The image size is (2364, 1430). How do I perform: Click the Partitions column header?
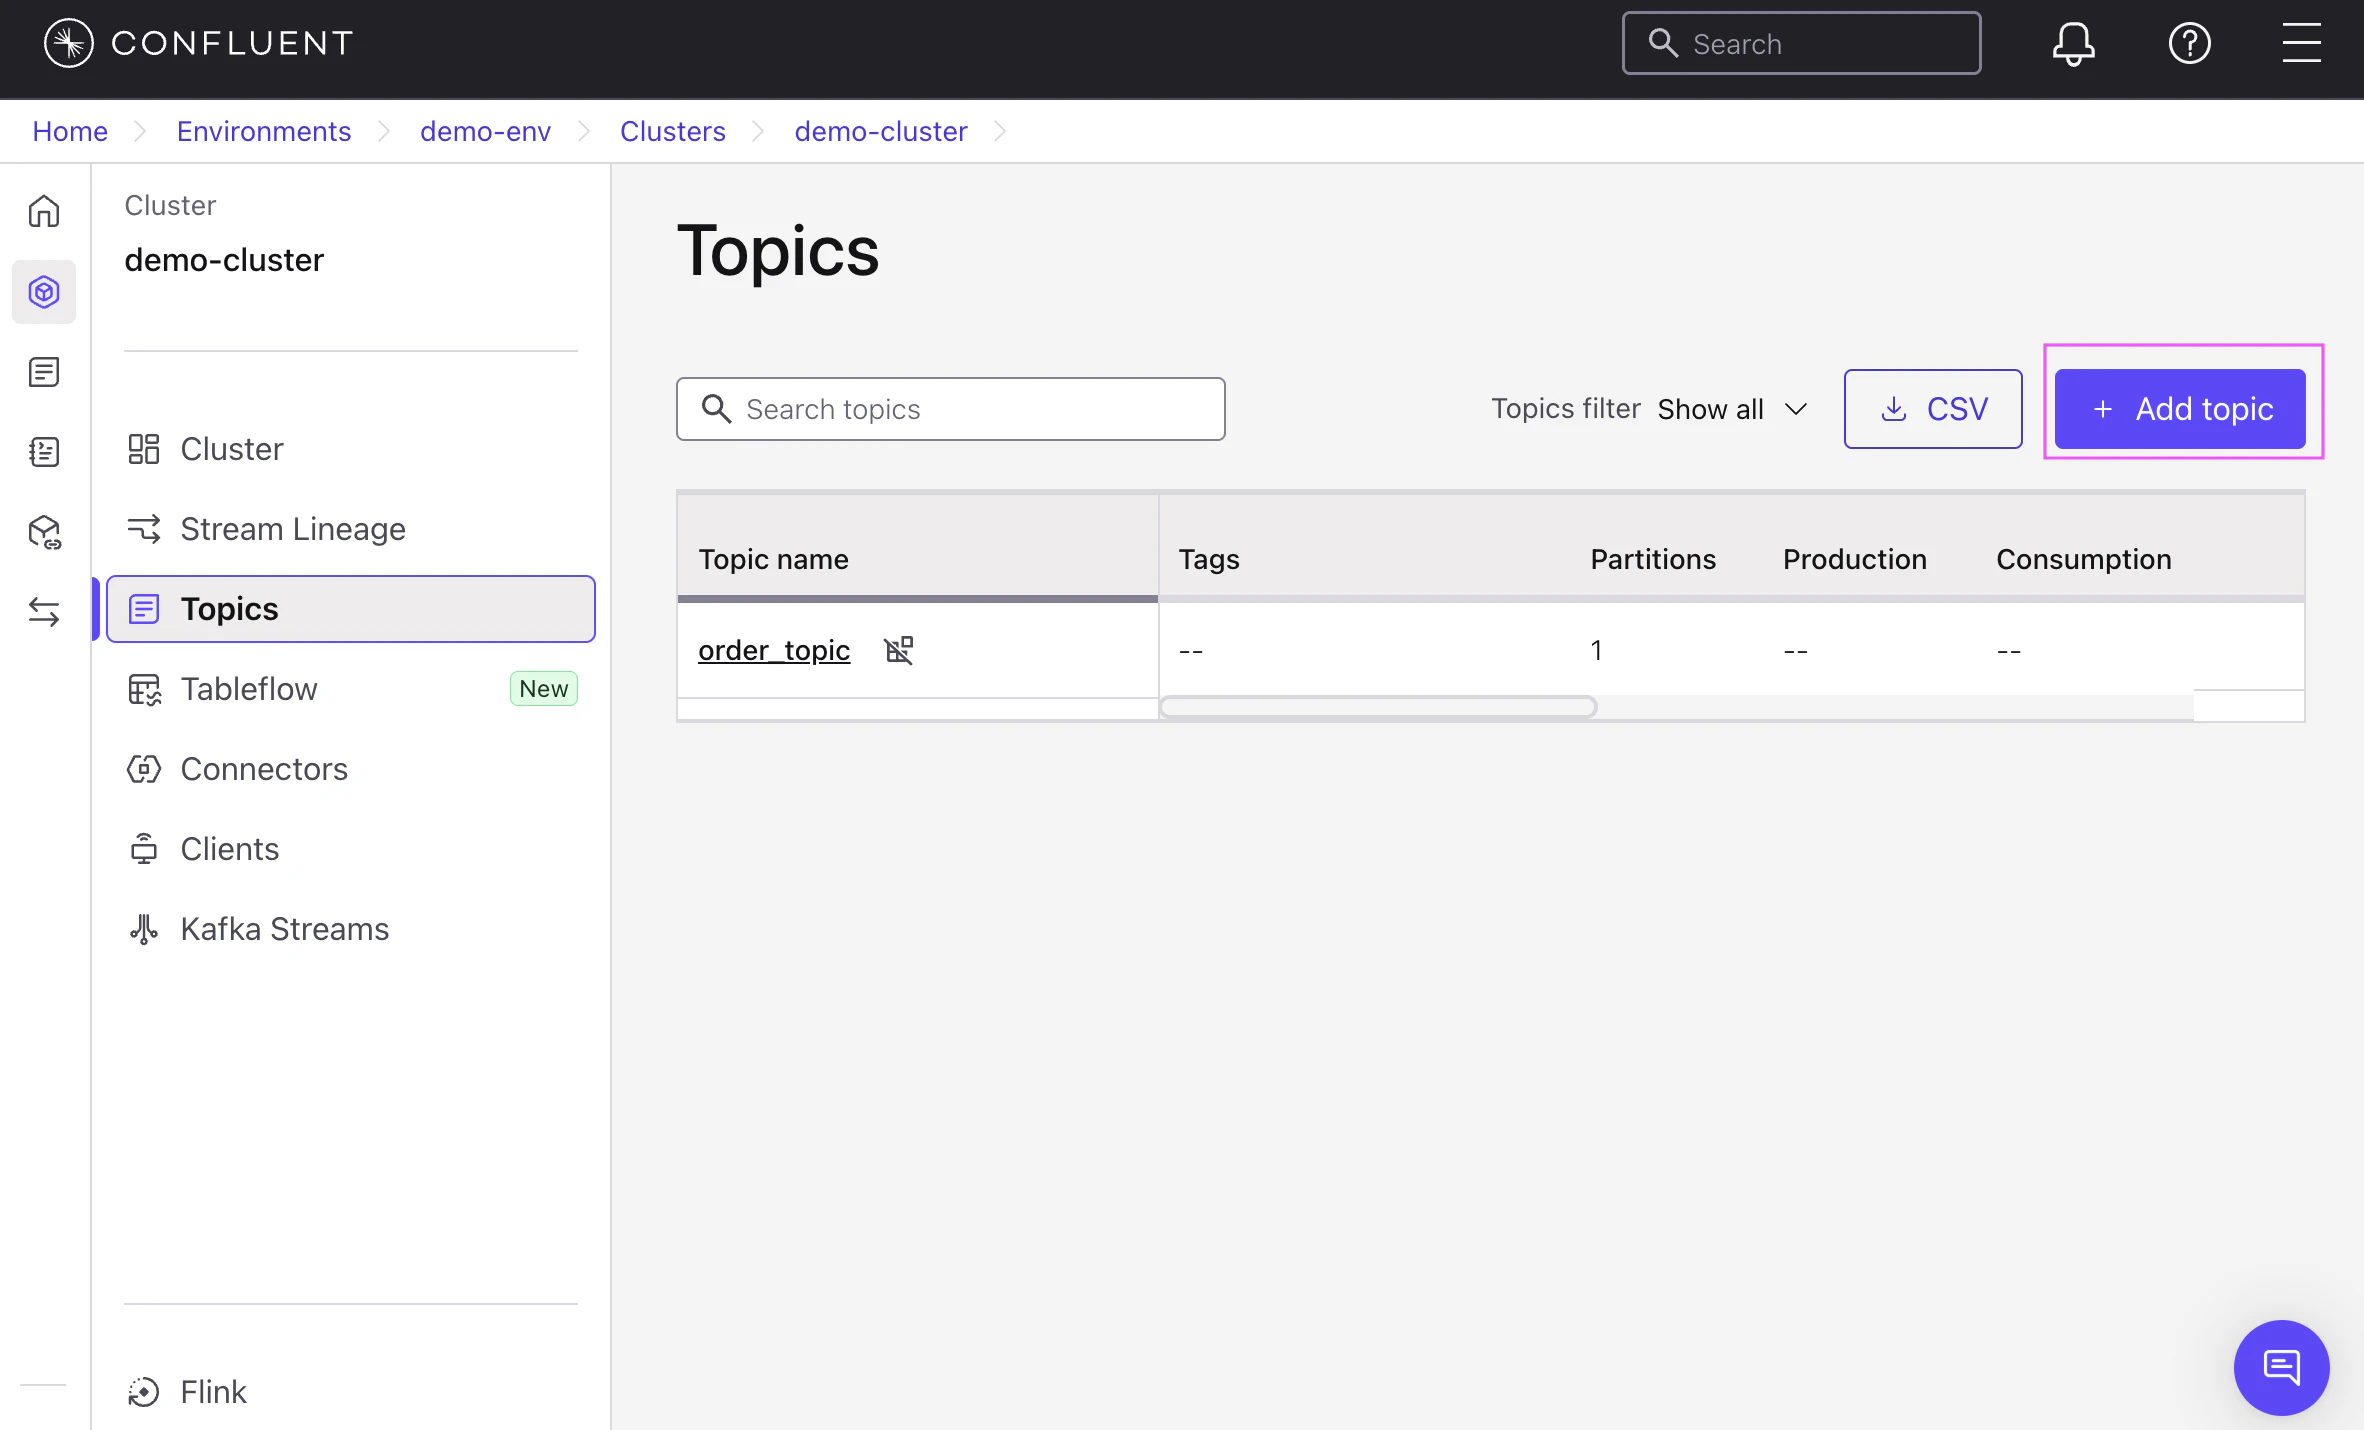tap(1653, 559)
